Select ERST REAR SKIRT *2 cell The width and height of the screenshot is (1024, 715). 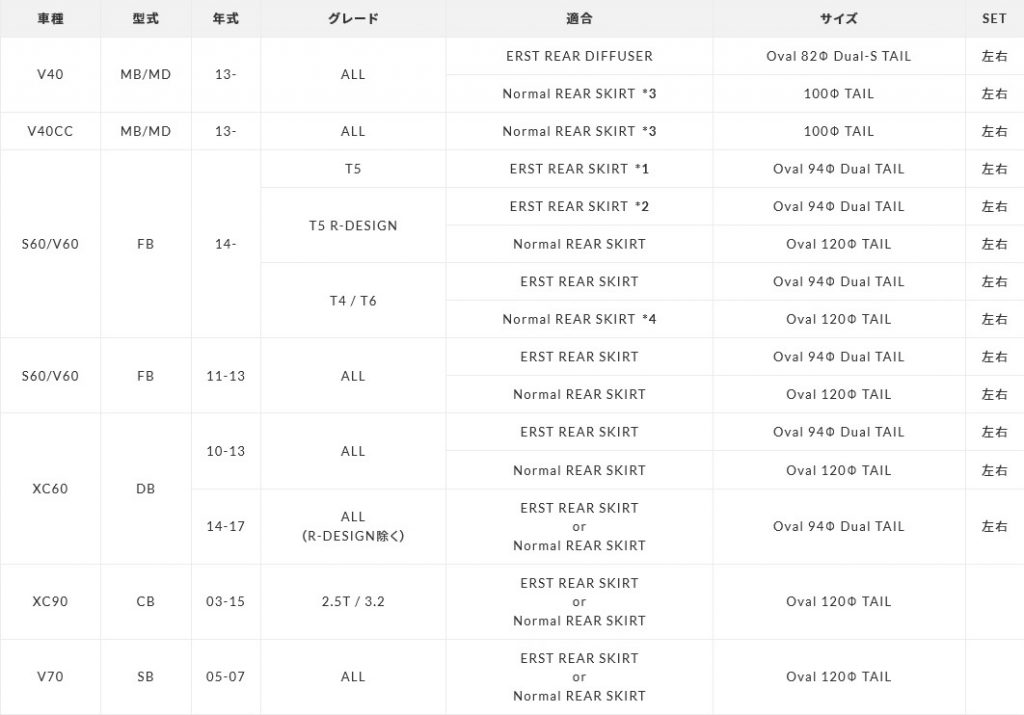click(x=579, y=206)
